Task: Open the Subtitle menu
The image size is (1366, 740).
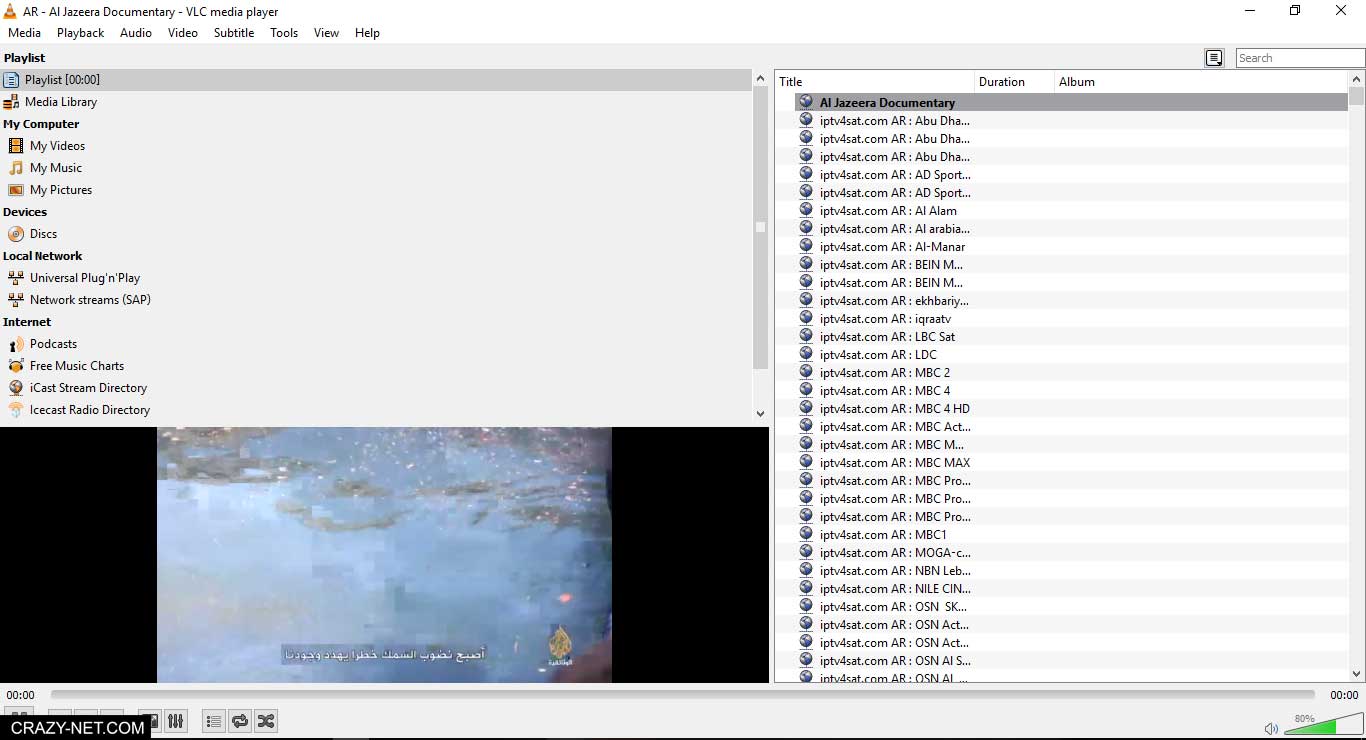Action: 234,33
